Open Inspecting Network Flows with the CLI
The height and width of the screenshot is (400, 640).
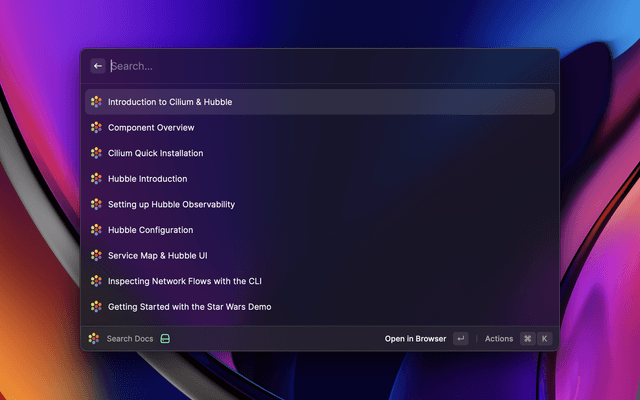[184, 281]
